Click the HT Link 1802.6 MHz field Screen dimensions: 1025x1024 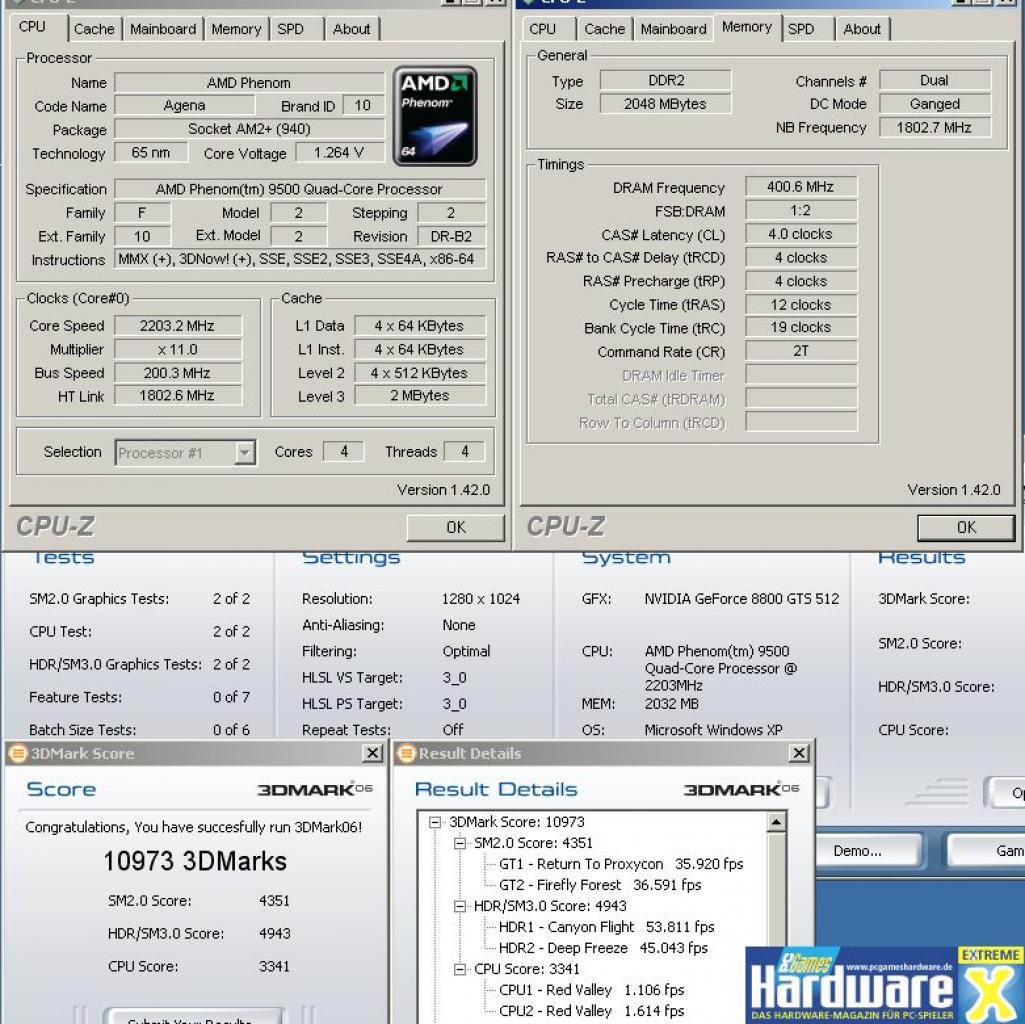tap(178, 396)
